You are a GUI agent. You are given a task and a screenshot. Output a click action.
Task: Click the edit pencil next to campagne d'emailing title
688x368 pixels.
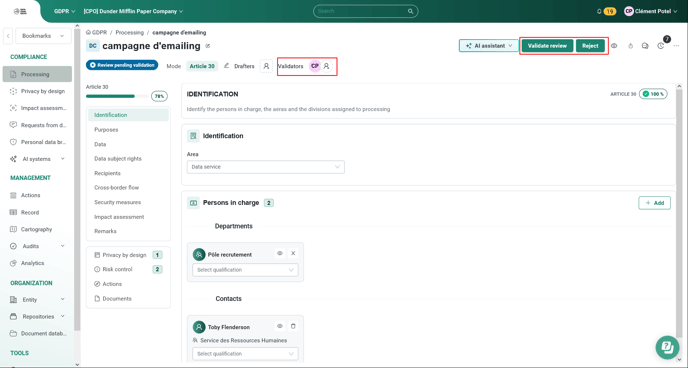(x=208, y=46)
